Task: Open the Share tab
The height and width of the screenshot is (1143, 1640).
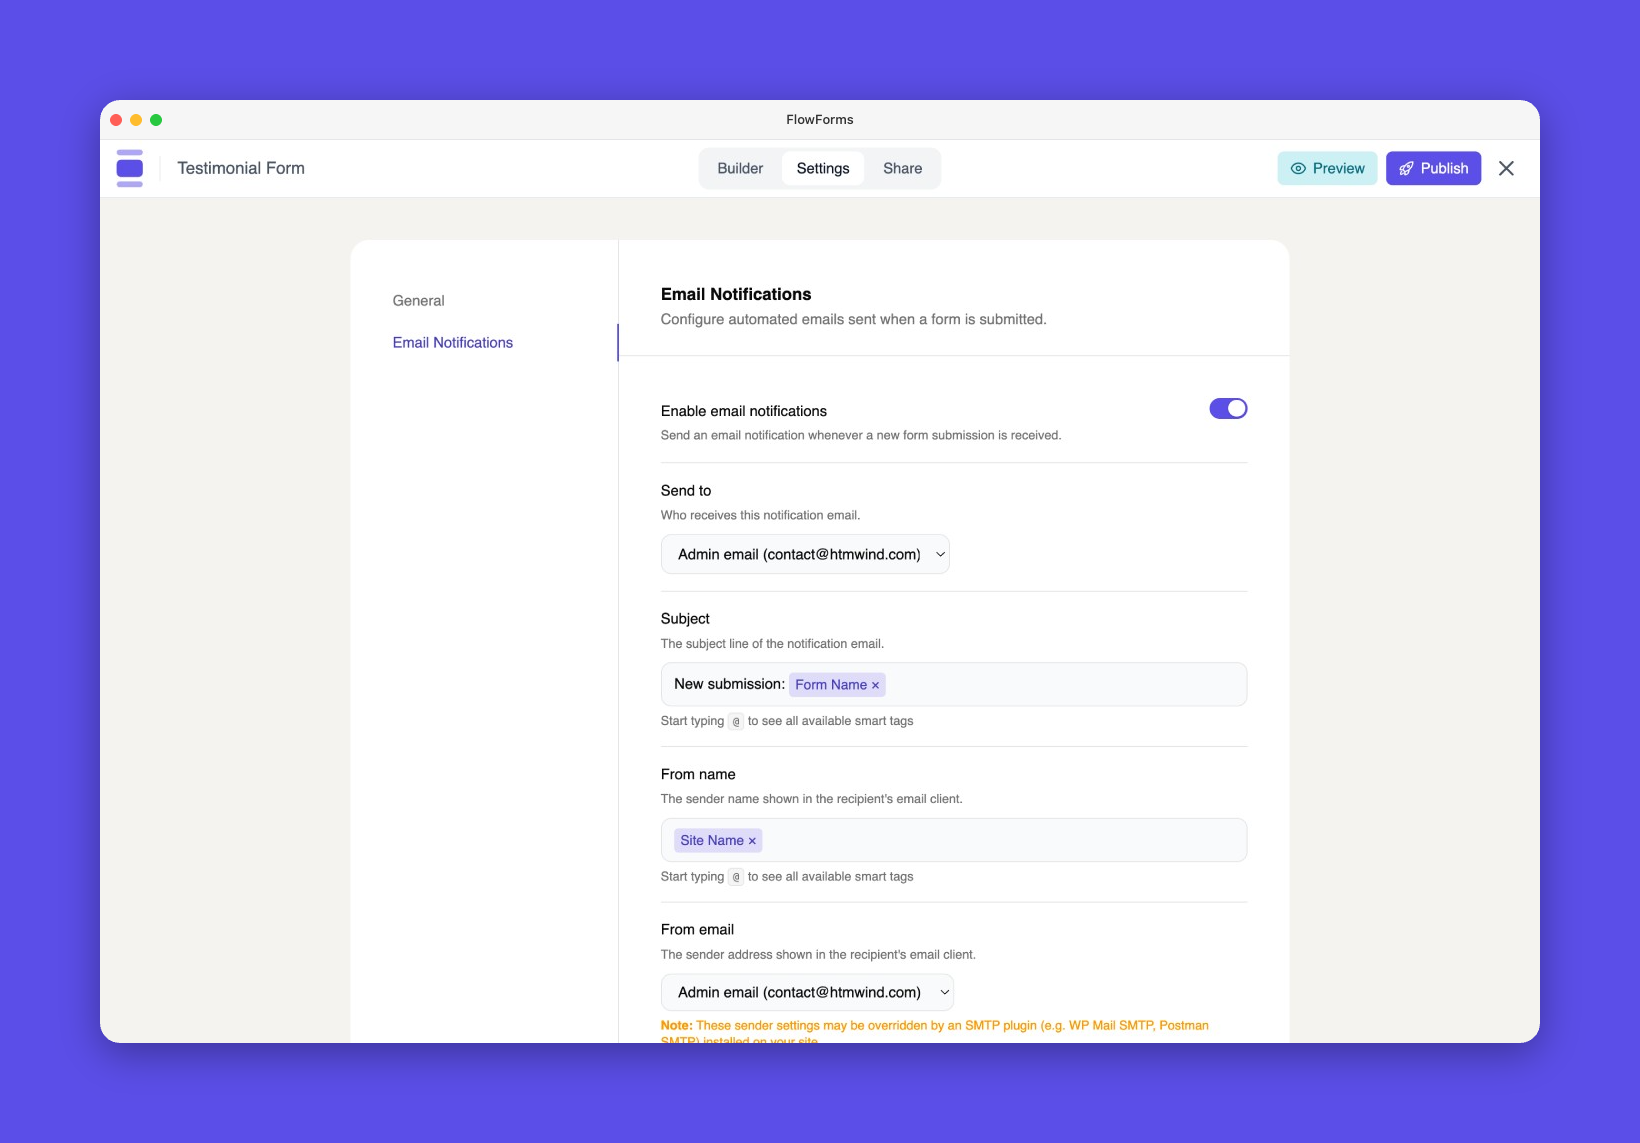Action: coord(902,168)
